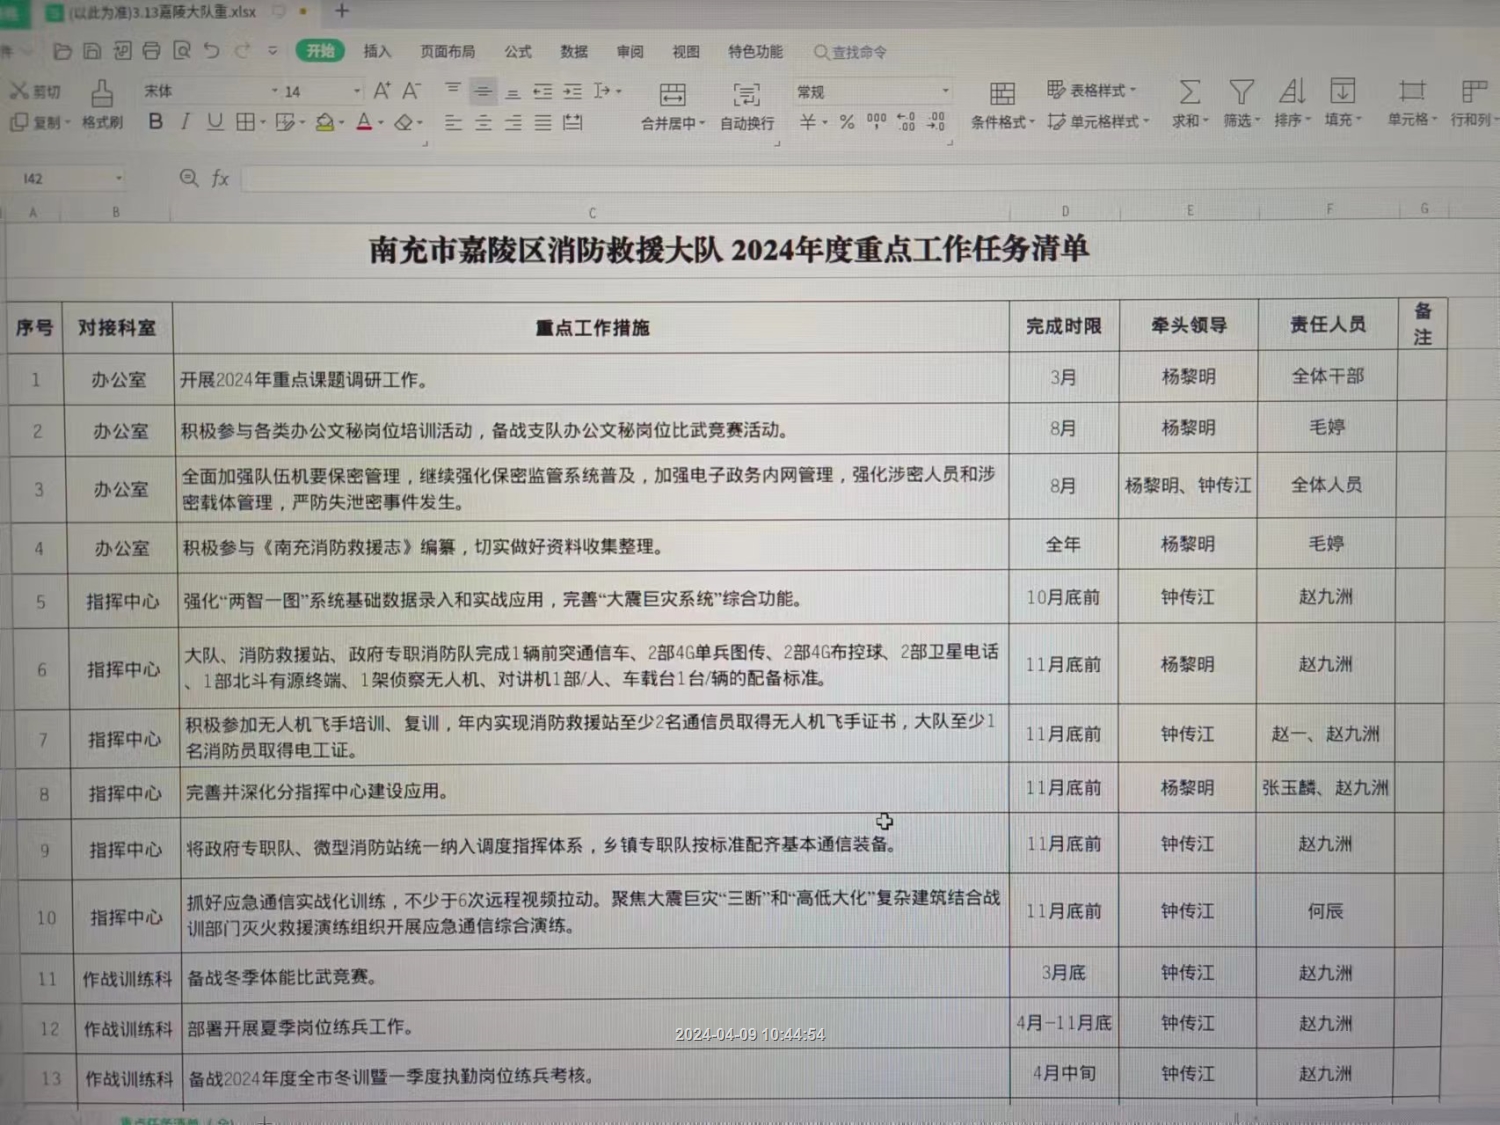Screen dimensions: 1500x1125
Task: Align text right horizontally
Action: coord(512,122)
